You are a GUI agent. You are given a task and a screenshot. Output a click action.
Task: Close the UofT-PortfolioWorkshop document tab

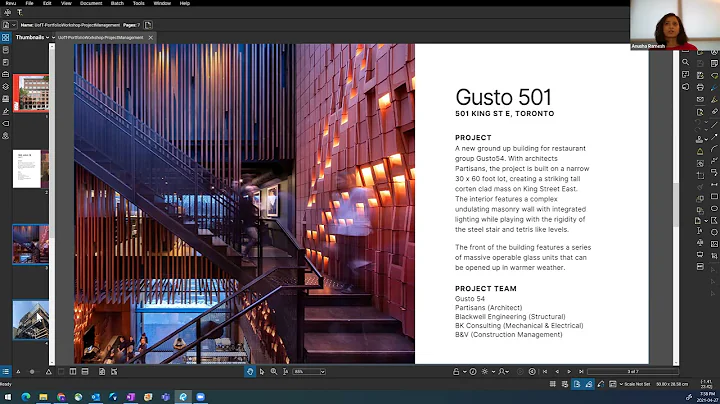151,38
